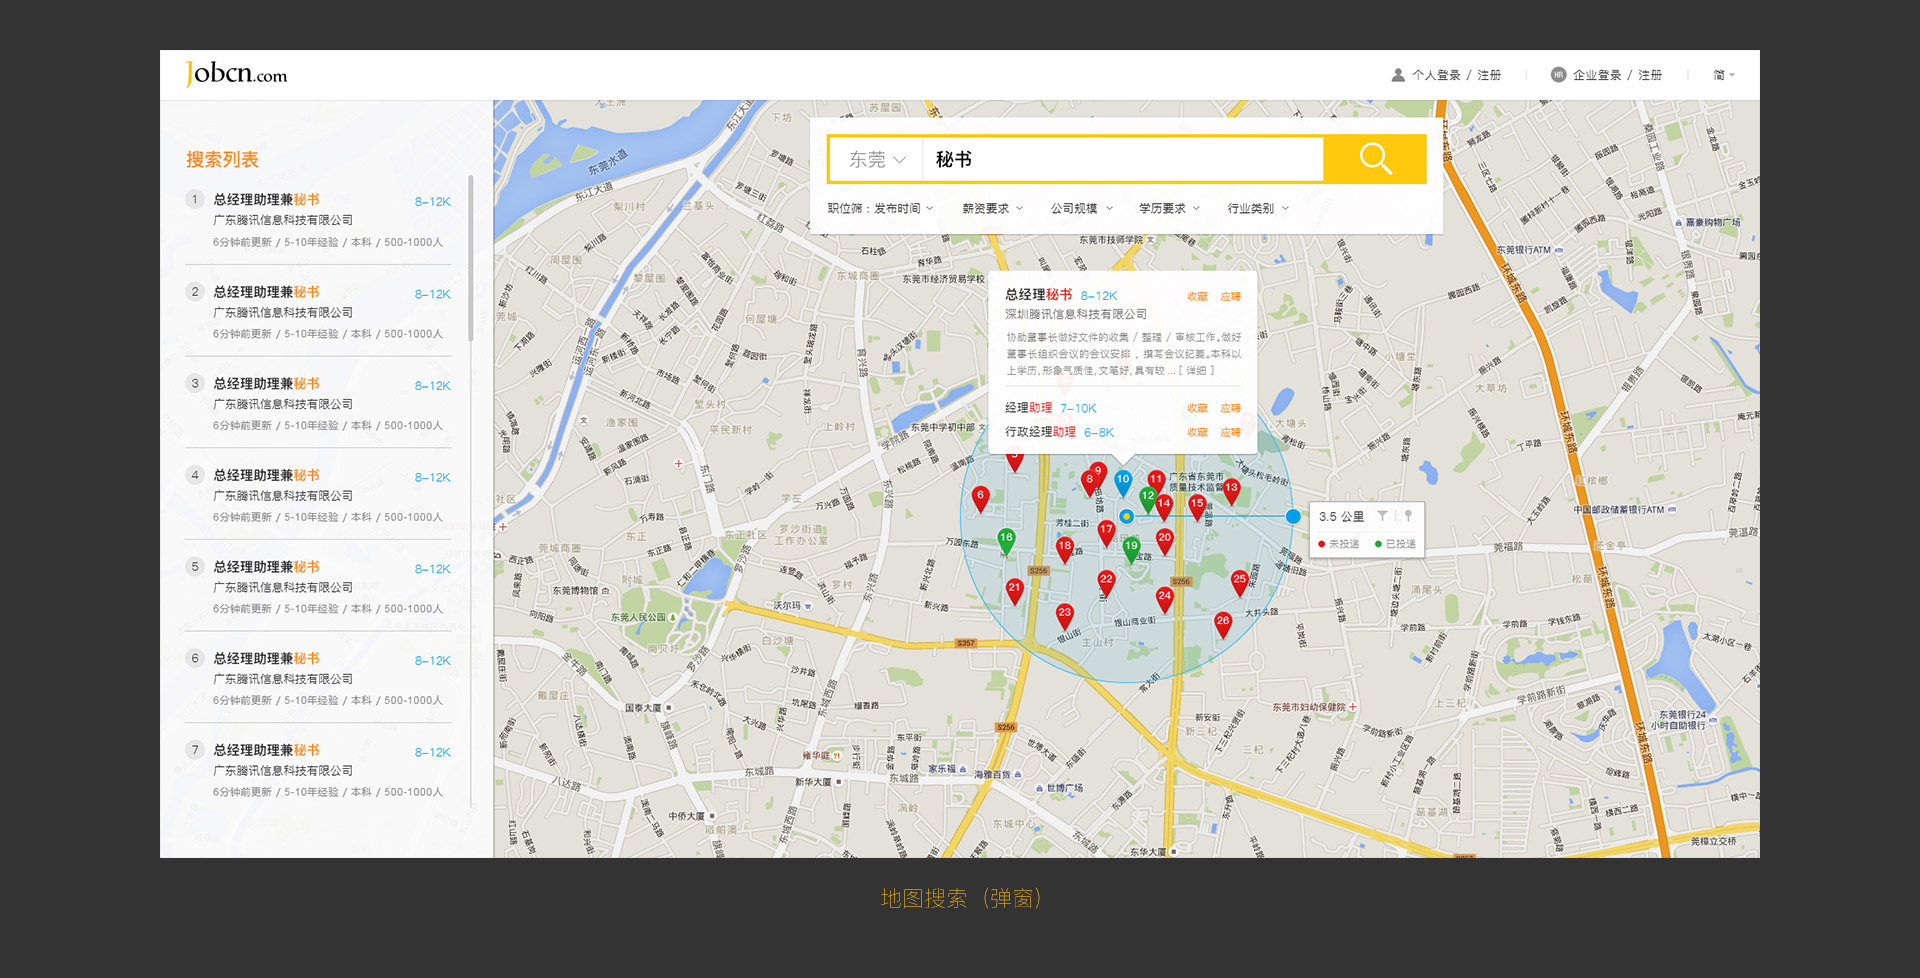
Task: Toggle the 已投递 green-dot legend filter
Action: [1396, 544]
